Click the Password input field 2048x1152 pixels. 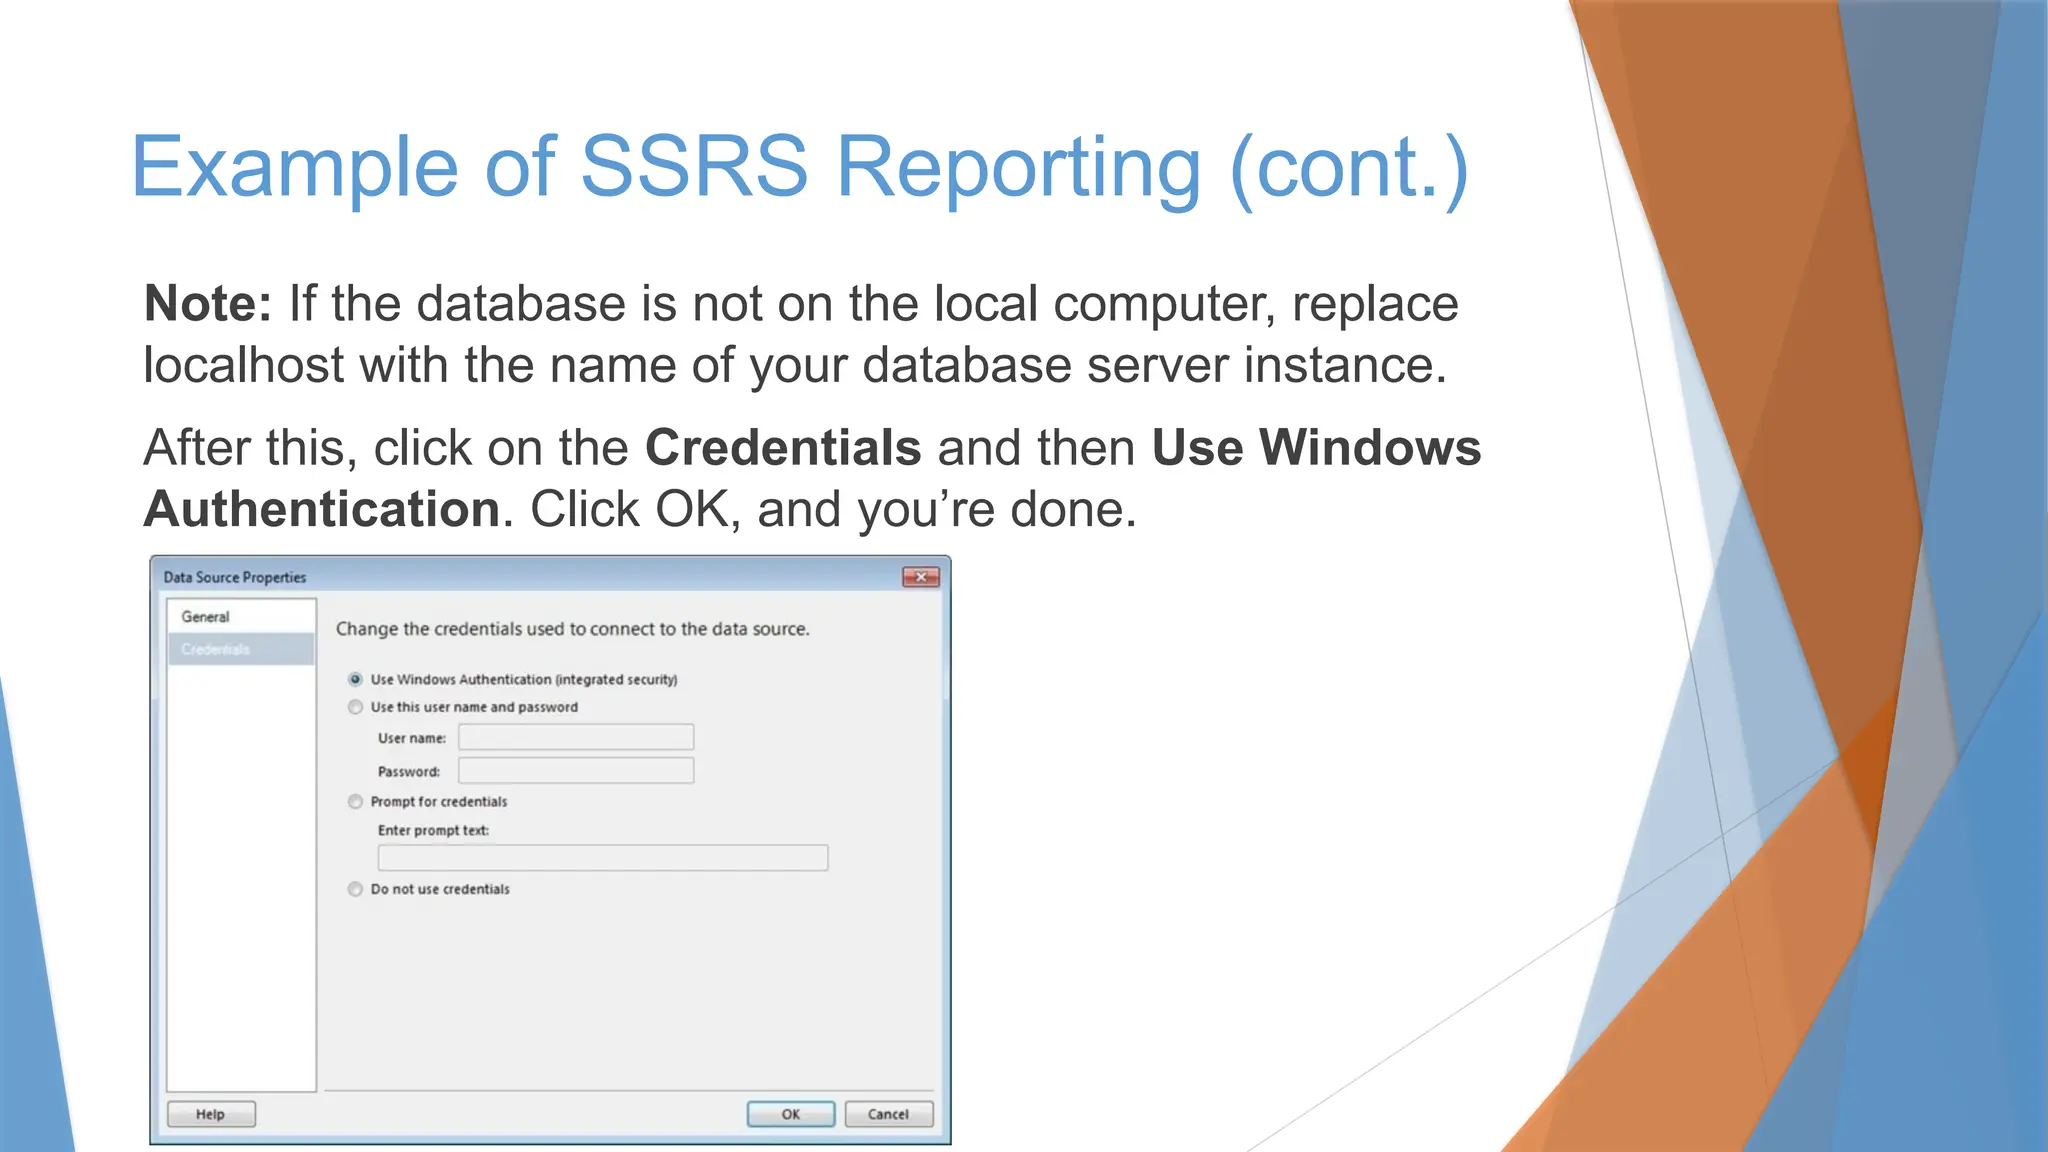coord(576,770)
